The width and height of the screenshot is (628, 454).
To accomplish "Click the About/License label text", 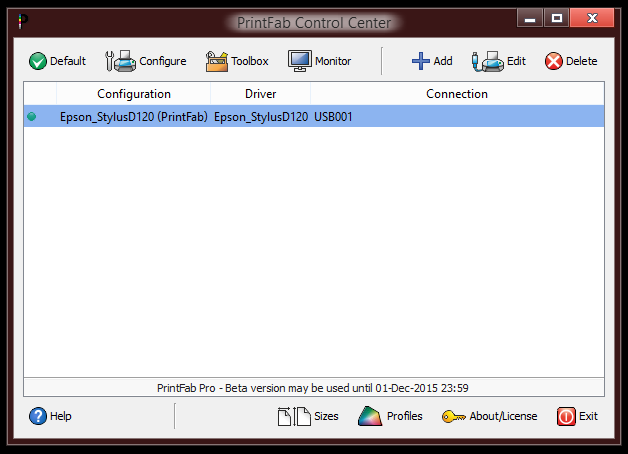I will tap(503, 416).
